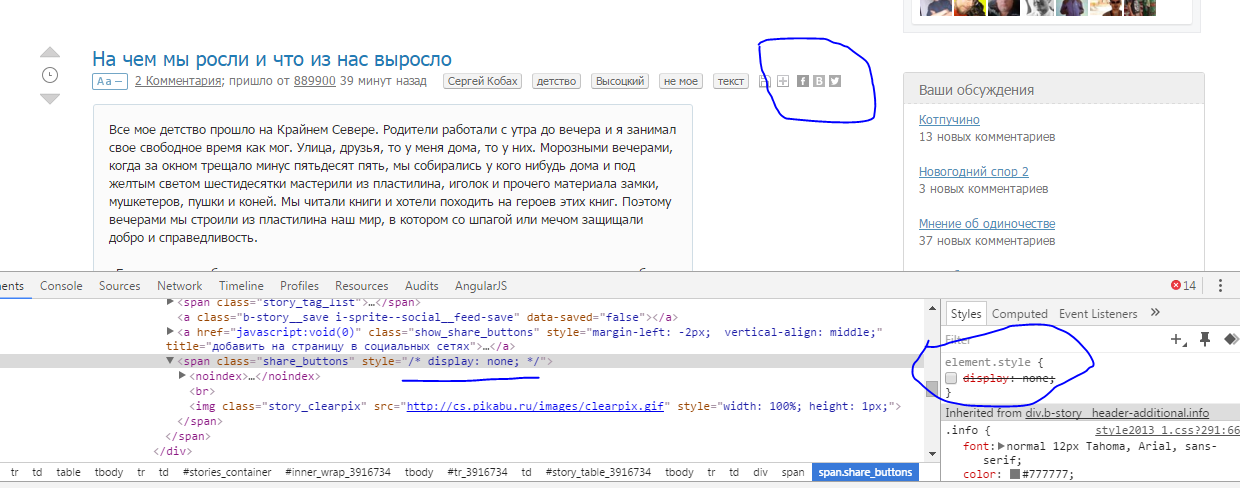Show more Styles sidebar tabs chevron
This screenshot has height=488, width=1240.
pyautogui.click(x=1156, y=313)
